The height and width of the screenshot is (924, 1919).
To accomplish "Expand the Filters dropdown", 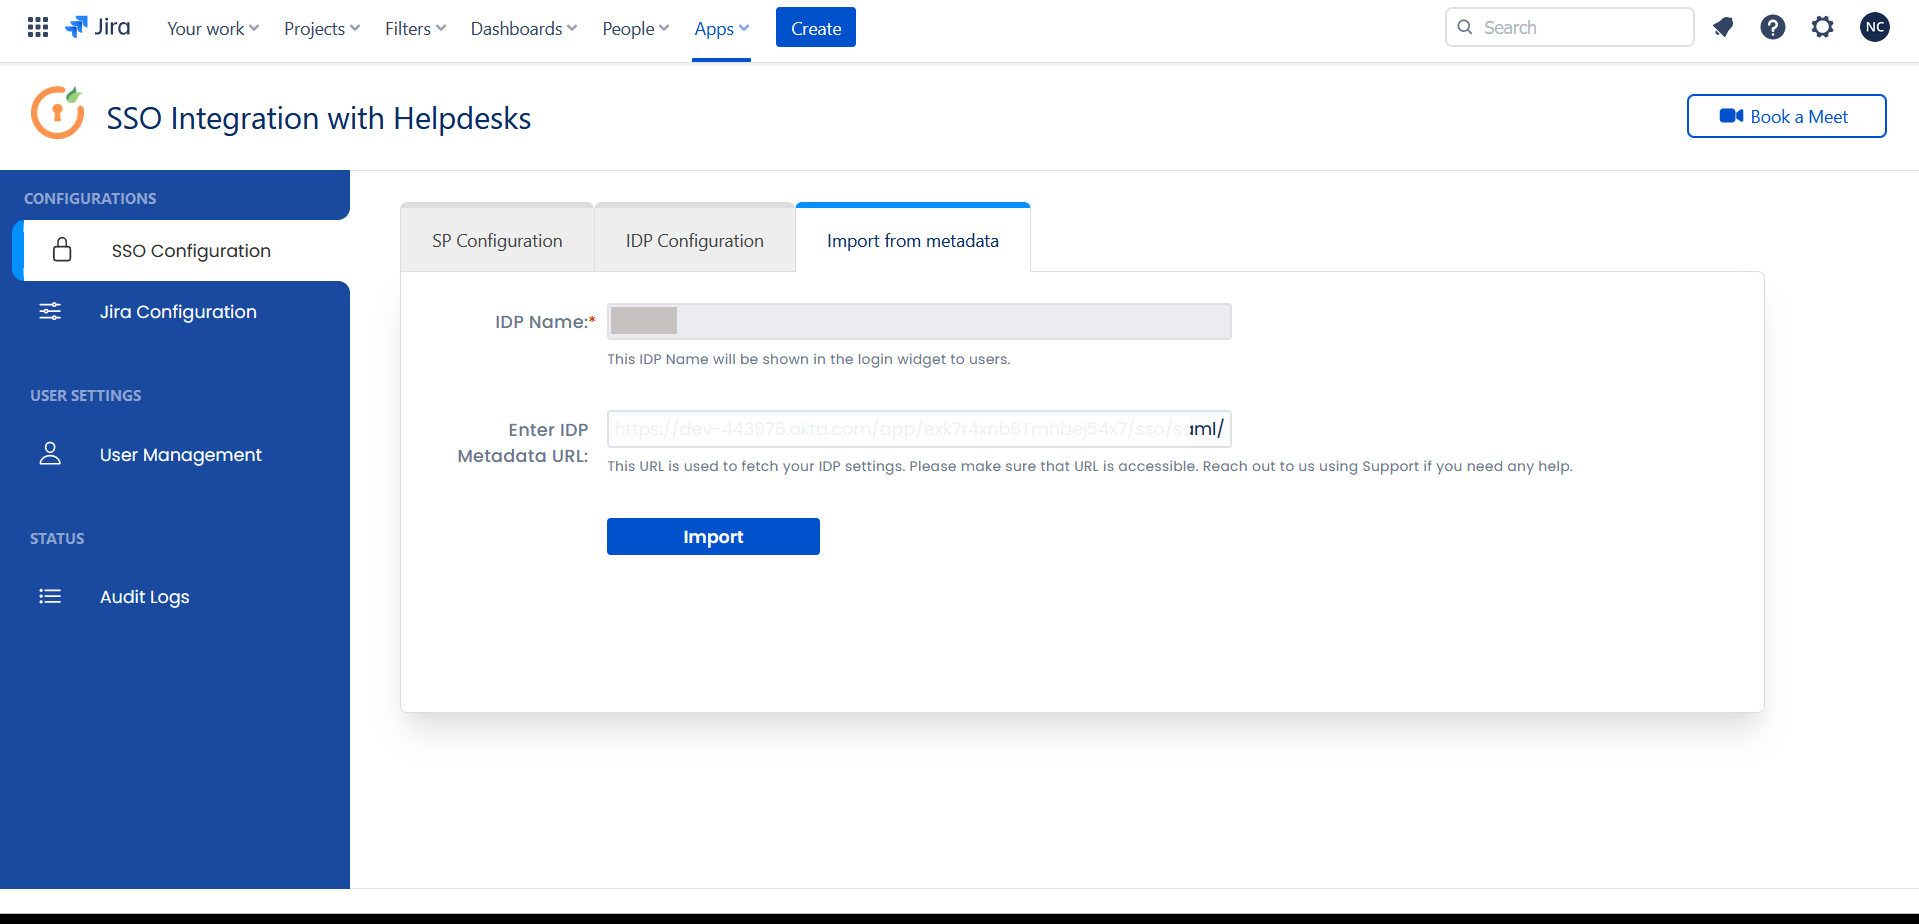I will pos(415,29).
